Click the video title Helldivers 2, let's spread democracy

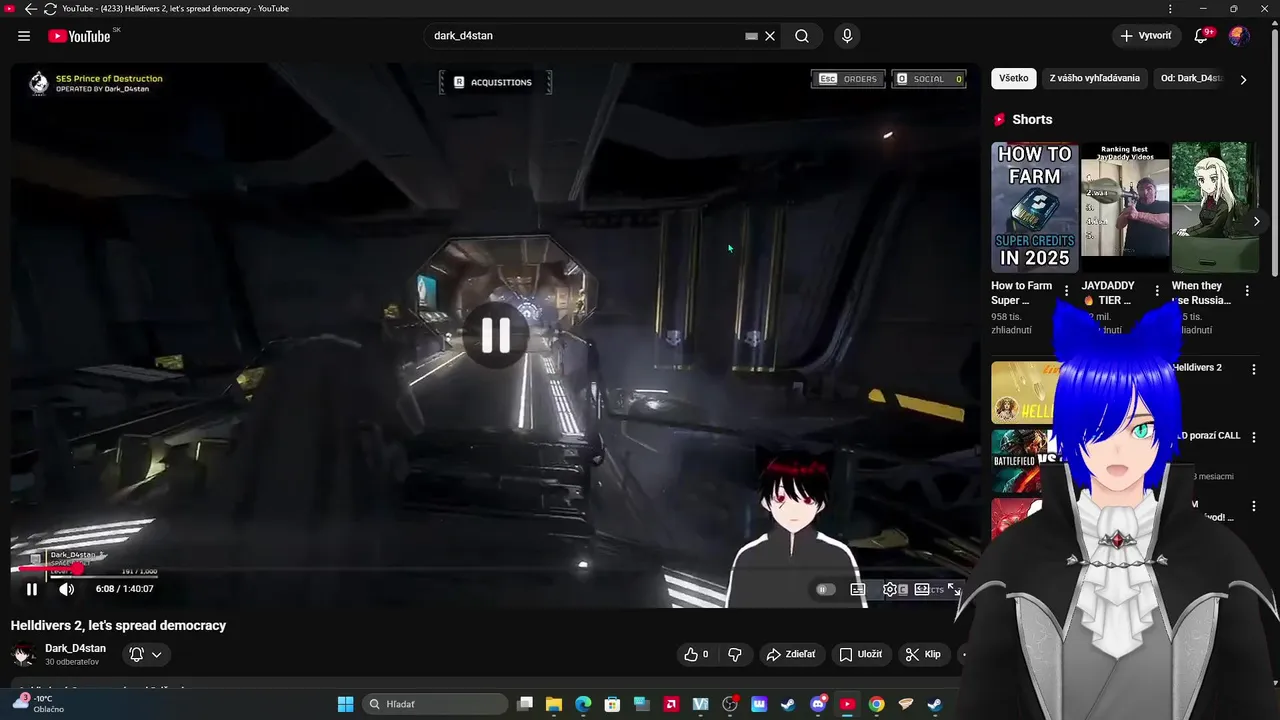tap(118, 626)
